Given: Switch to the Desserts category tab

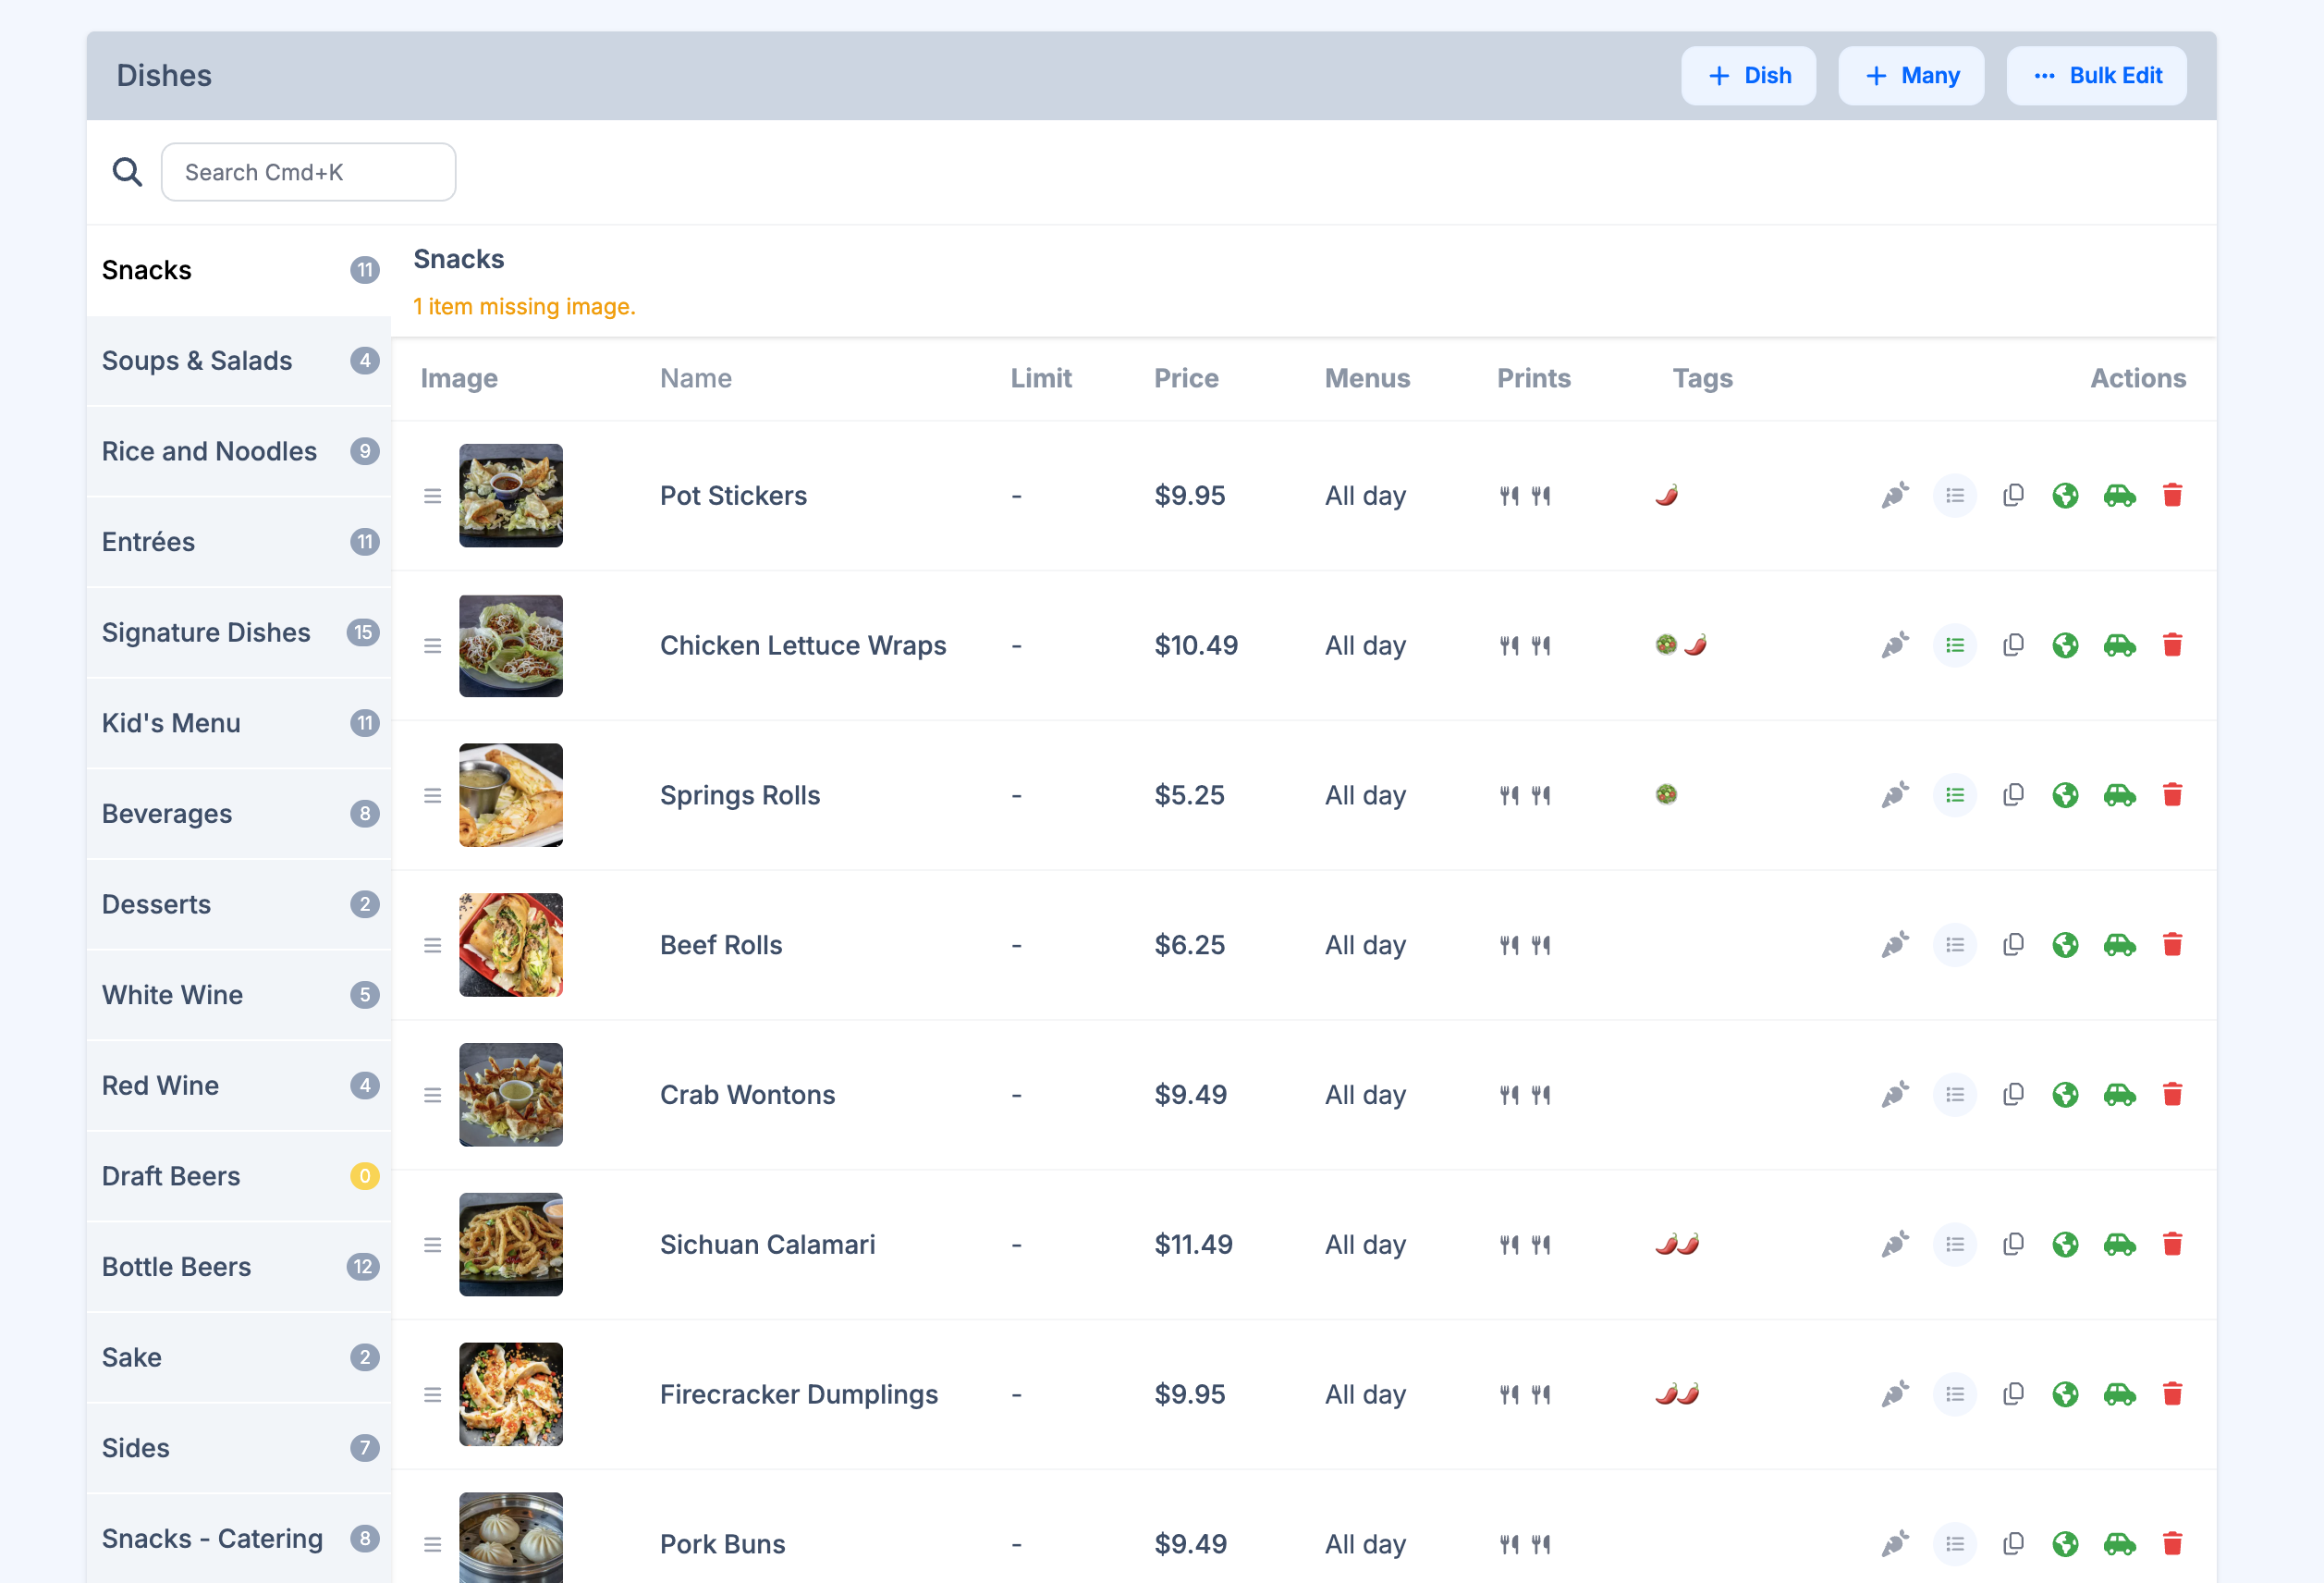Looking at the screenshot, I should click(156, 904).
